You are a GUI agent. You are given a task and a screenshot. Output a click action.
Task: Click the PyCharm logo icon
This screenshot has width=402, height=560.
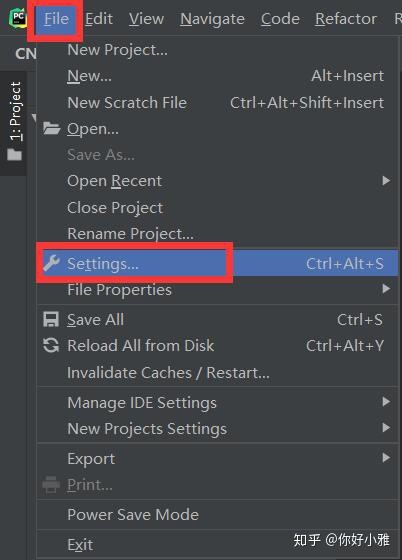coord(18,18)
